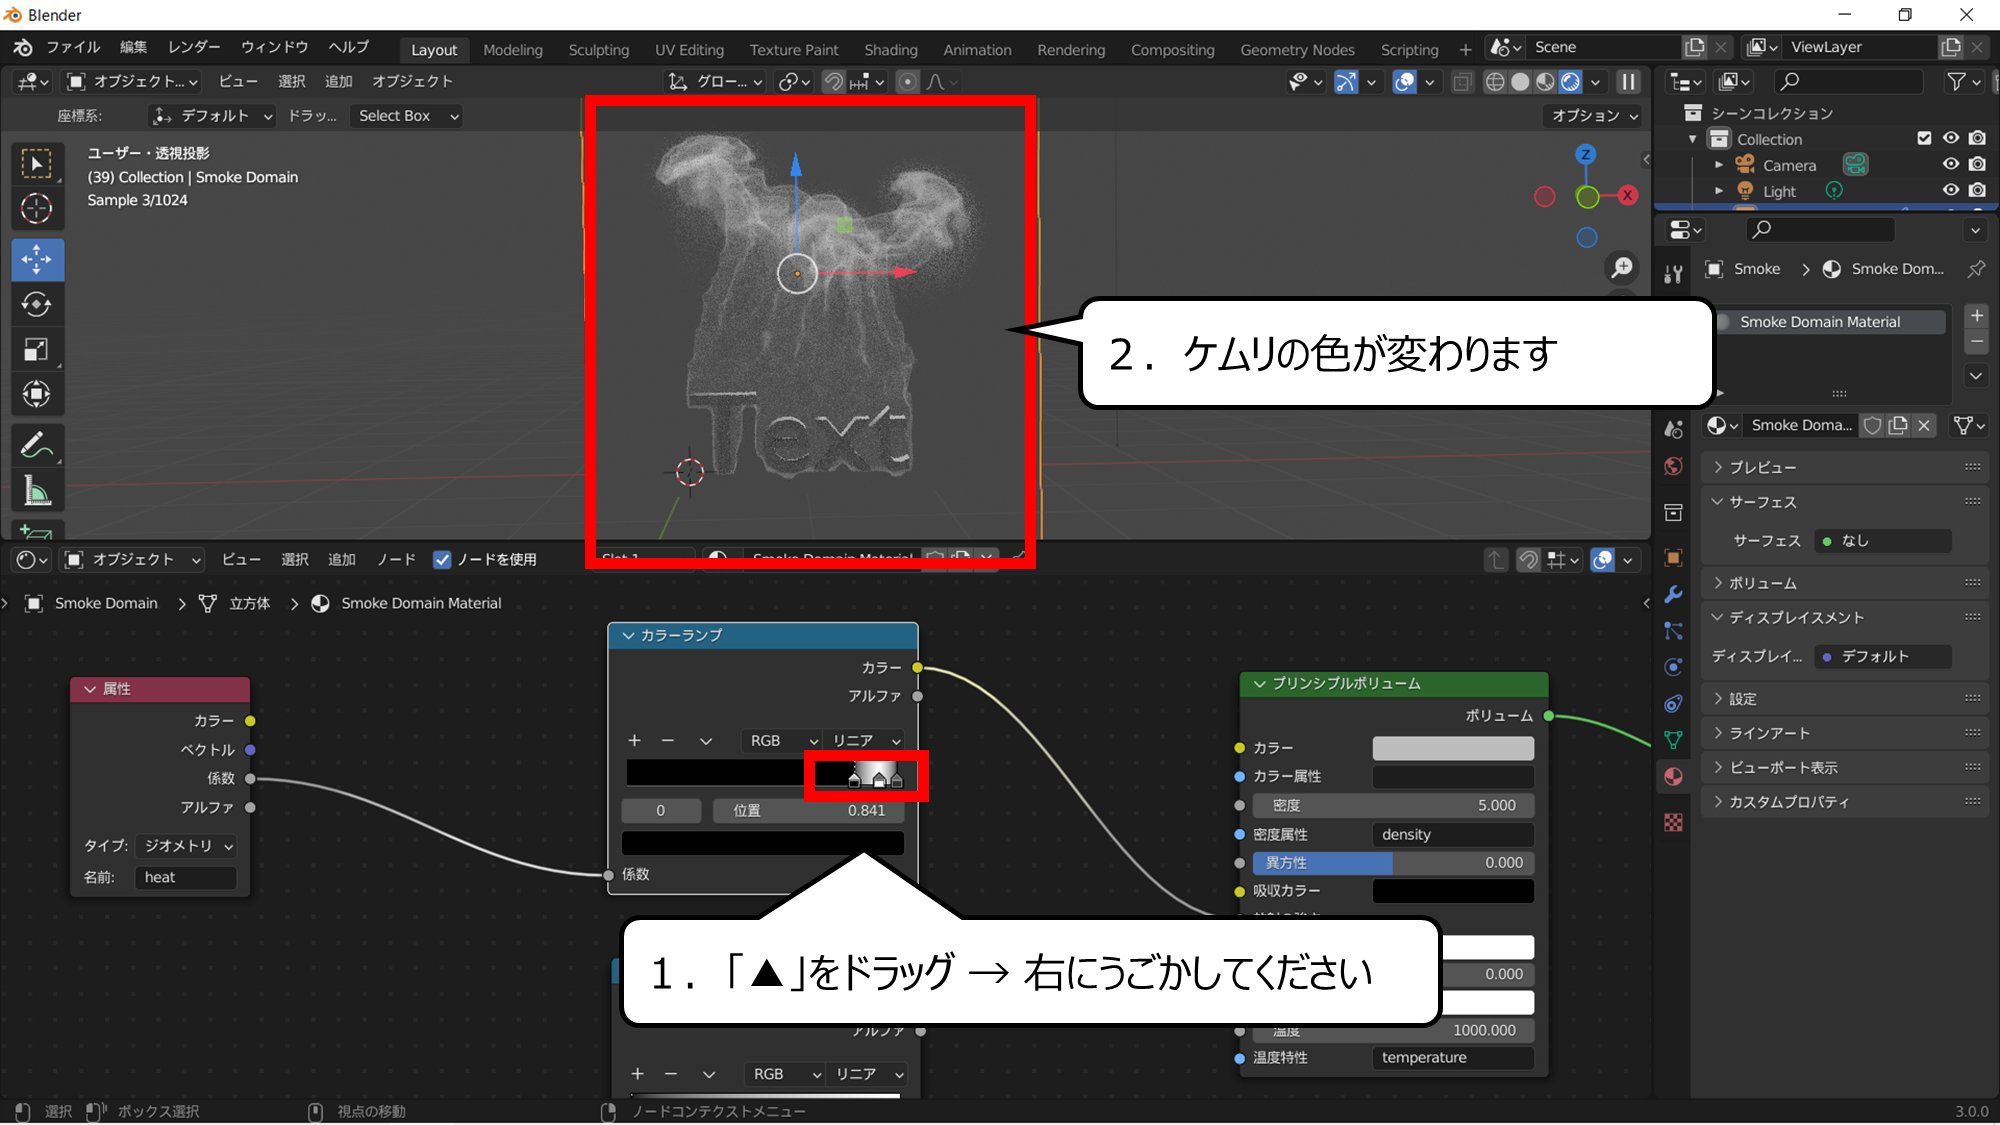This screenshot has width=2000, height=1125.
Task: Expand the Camera item in outliner
Action: click(x=1719, y=165)
